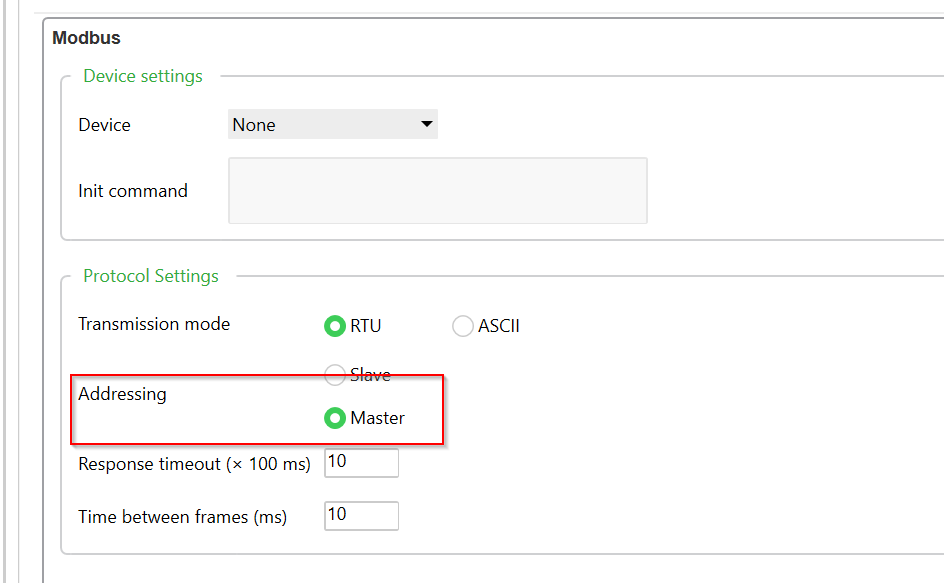Click the Device dropdown arrow icon
This screenshot has height=583, width=944.
click(427, 124)
